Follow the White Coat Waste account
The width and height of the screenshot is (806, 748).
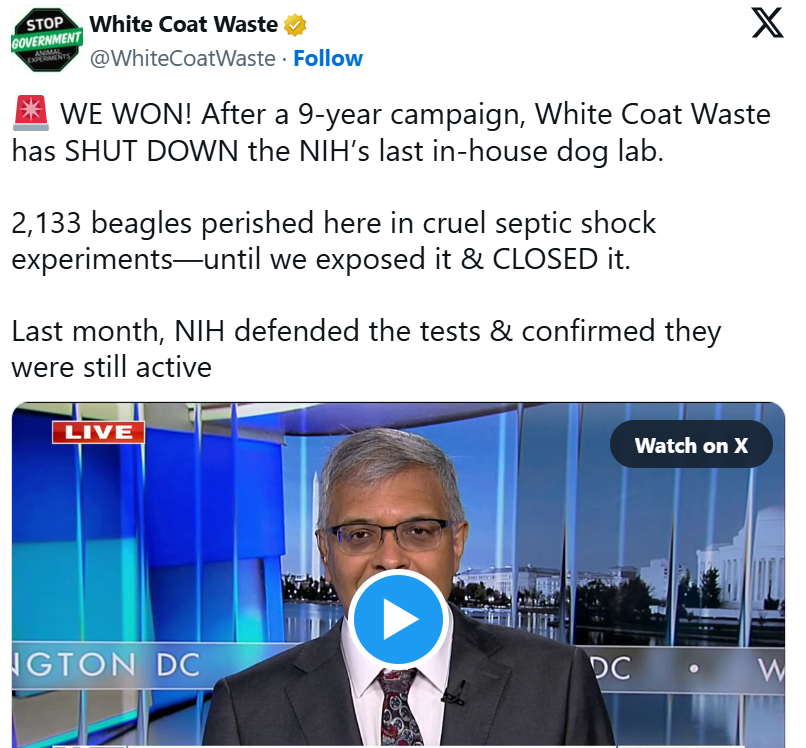tap(328, 59)
